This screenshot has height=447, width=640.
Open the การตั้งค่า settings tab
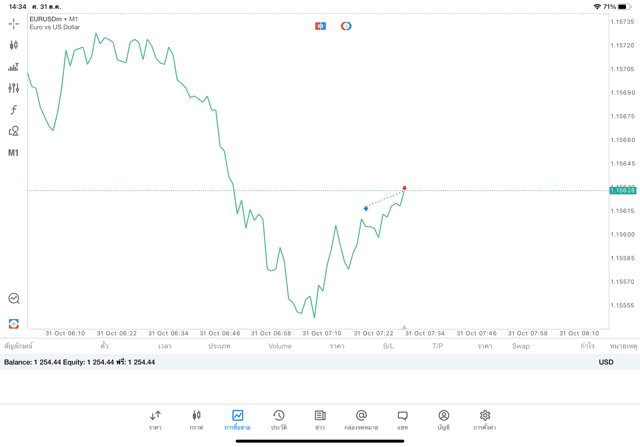click(x=485, y=420)
